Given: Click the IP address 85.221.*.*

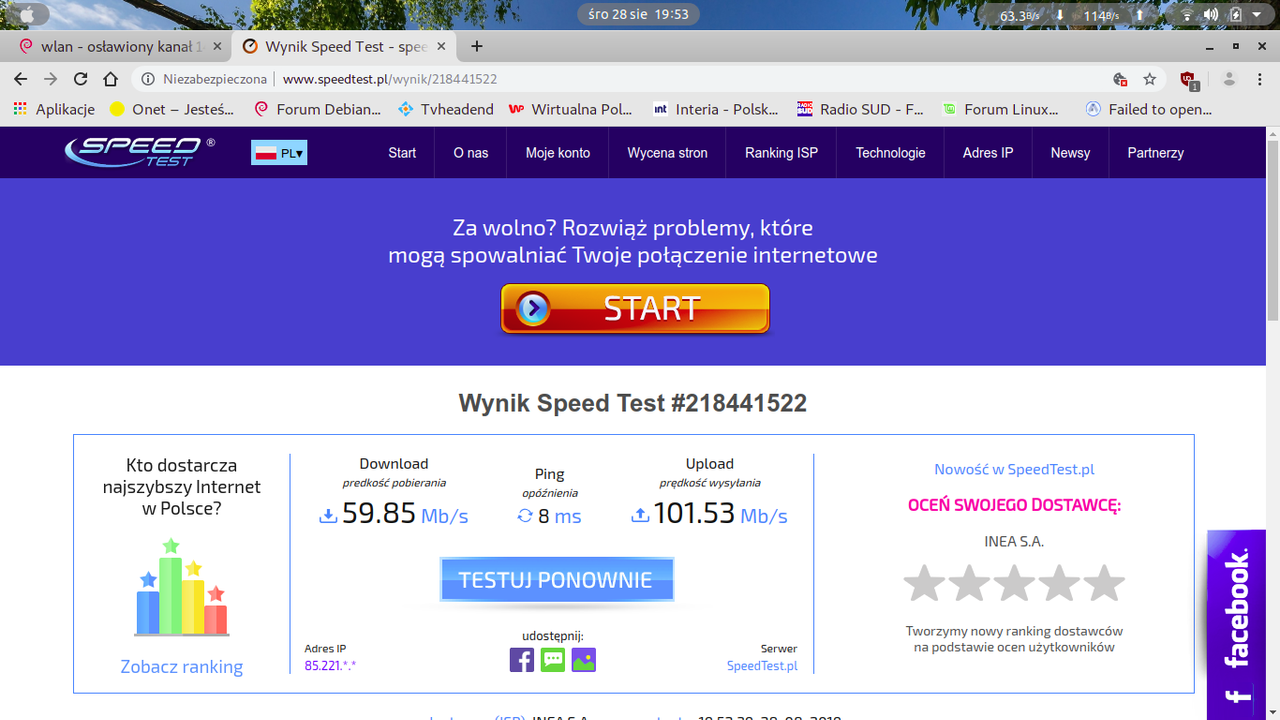Looking at the screenshot, I should (x=330, y=665).
